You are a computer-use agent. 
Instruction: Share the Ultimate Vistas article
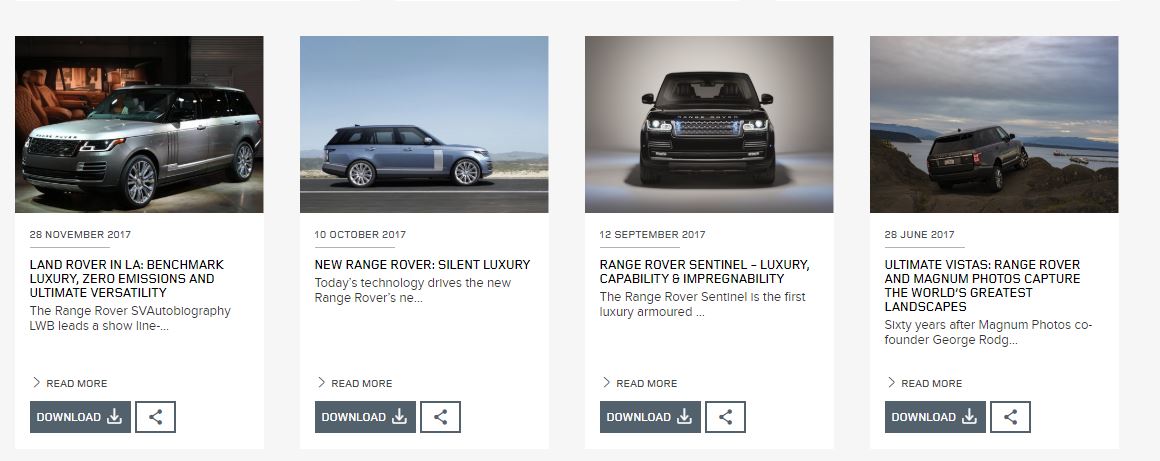coord(1010,417)
